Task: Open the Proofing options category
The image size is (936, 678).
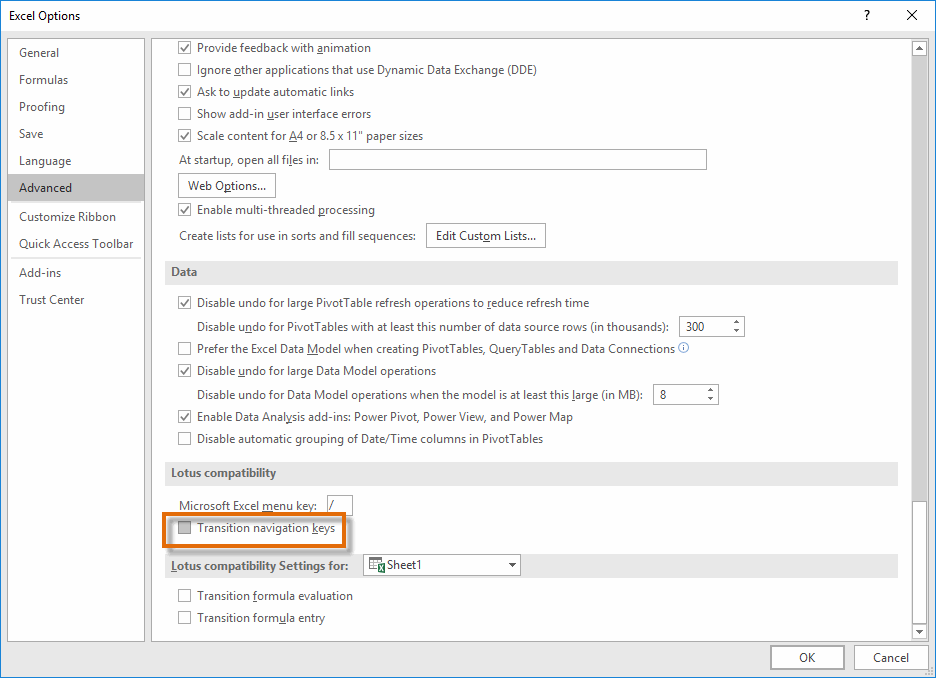Action: (x=76, y=107)
